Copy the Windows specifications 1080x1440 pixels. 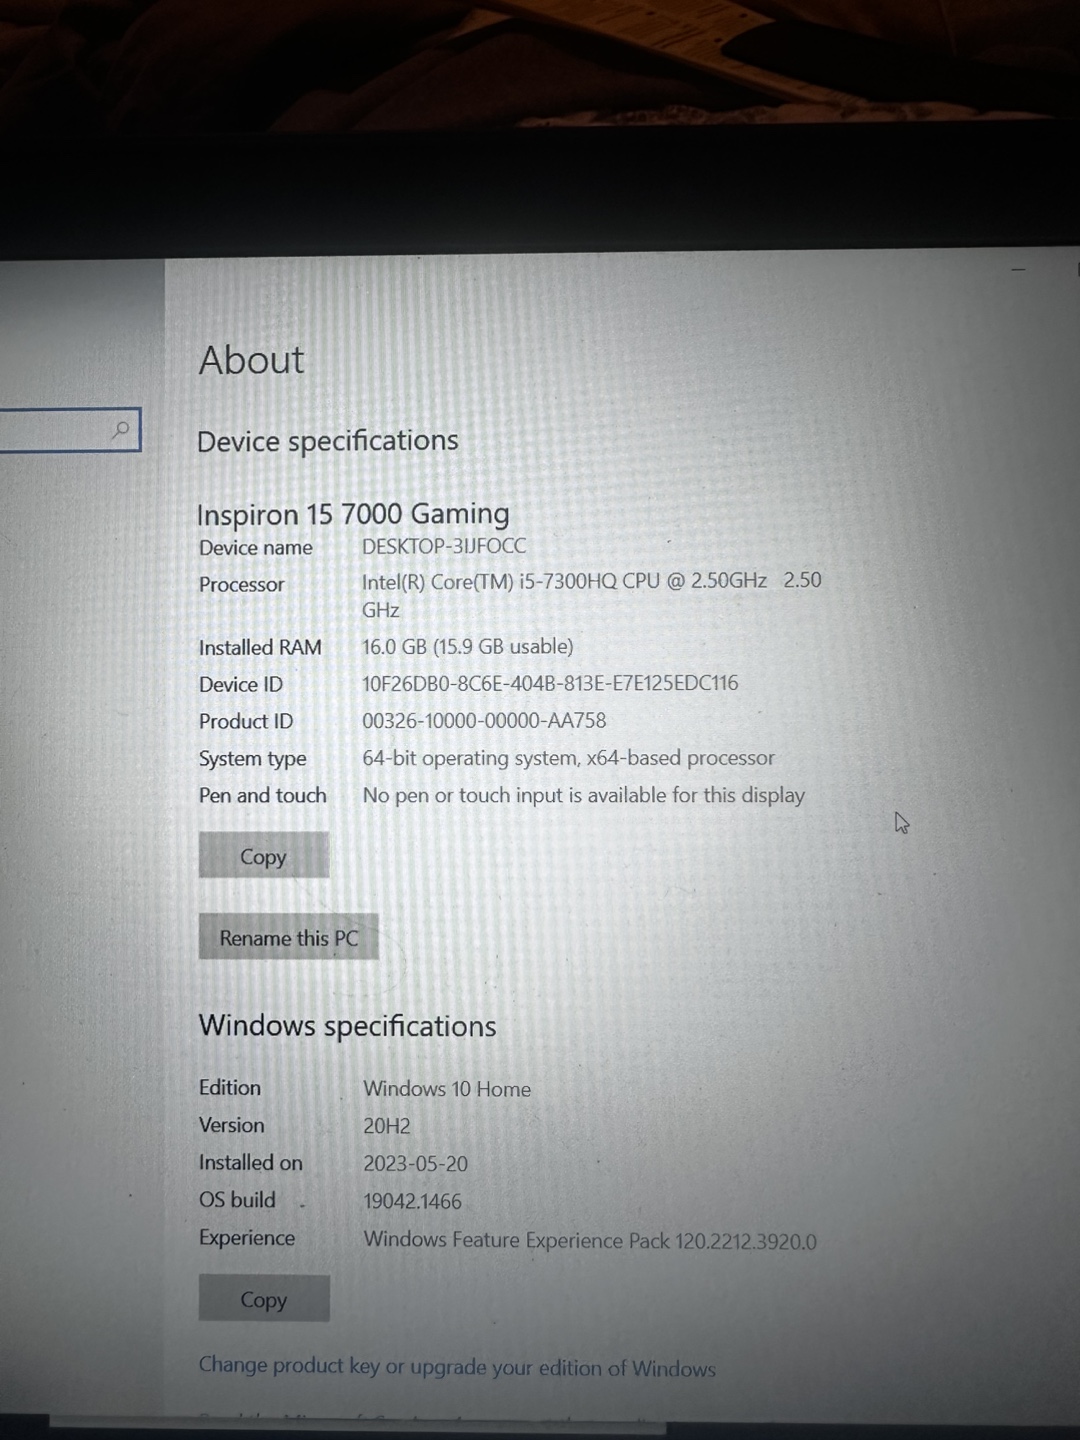click(264, 1299)
